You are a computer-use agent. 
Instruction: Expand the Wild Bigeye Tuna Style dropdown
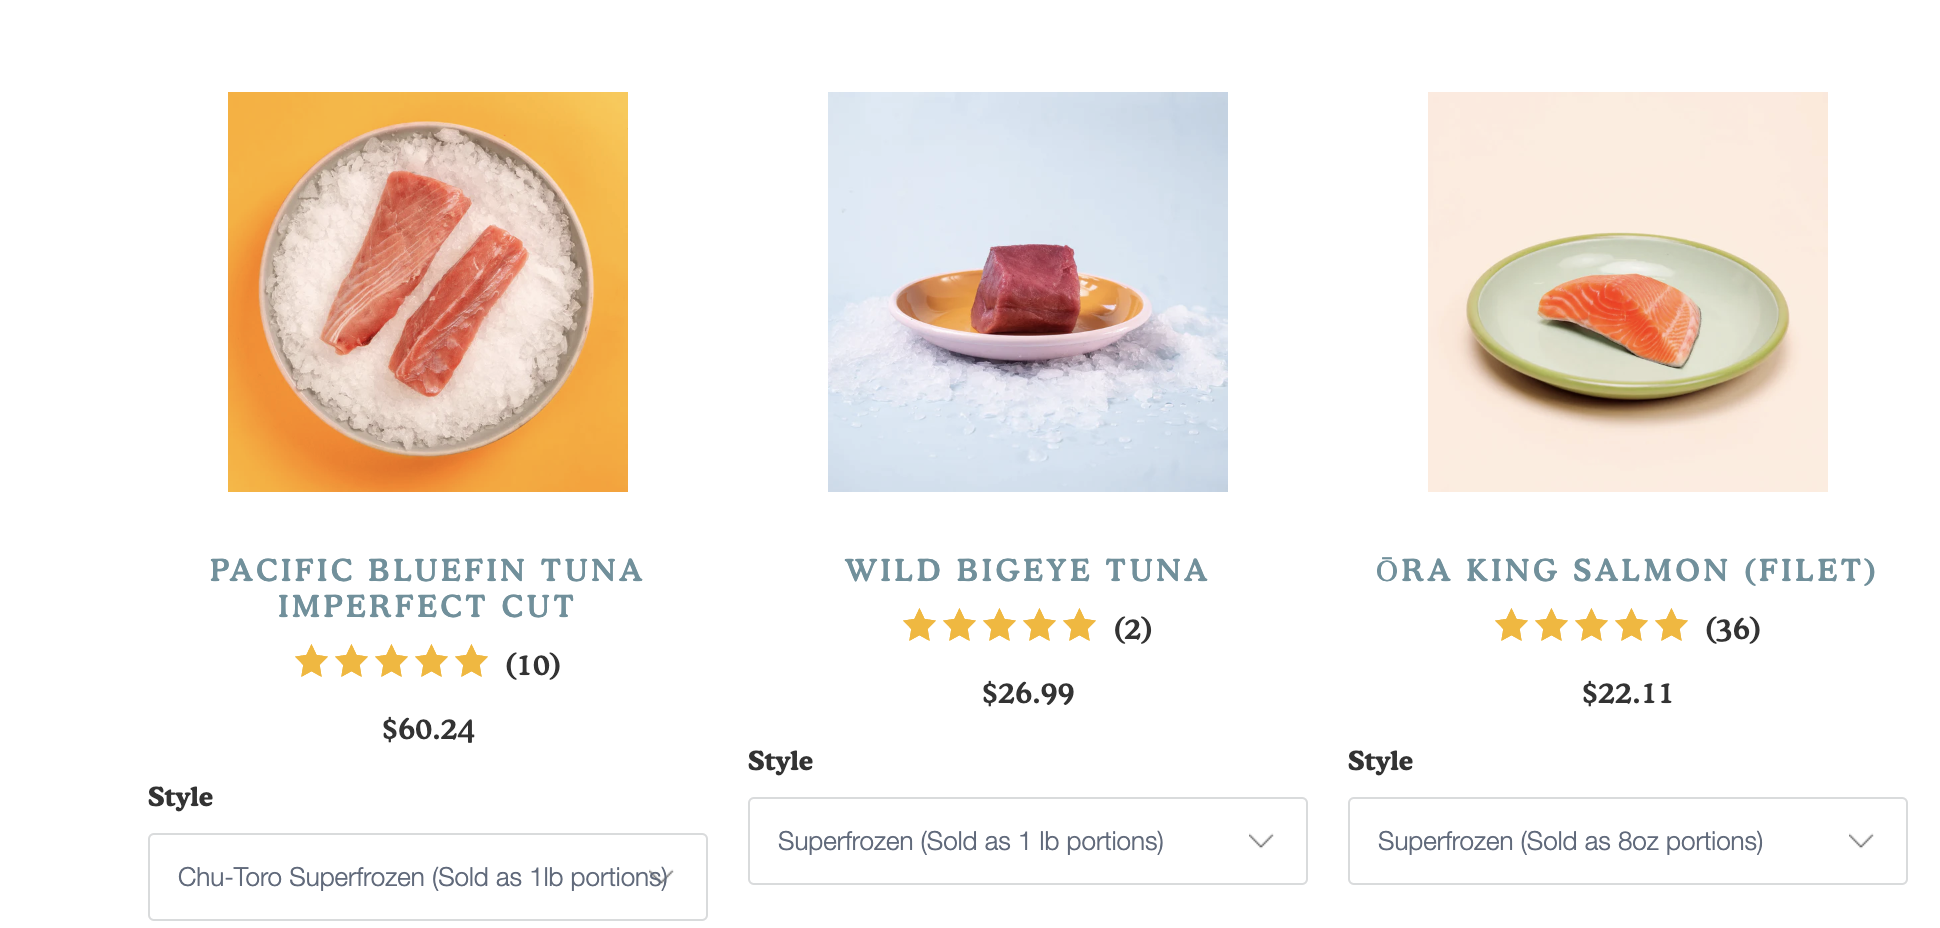(x=1028, y=842)
